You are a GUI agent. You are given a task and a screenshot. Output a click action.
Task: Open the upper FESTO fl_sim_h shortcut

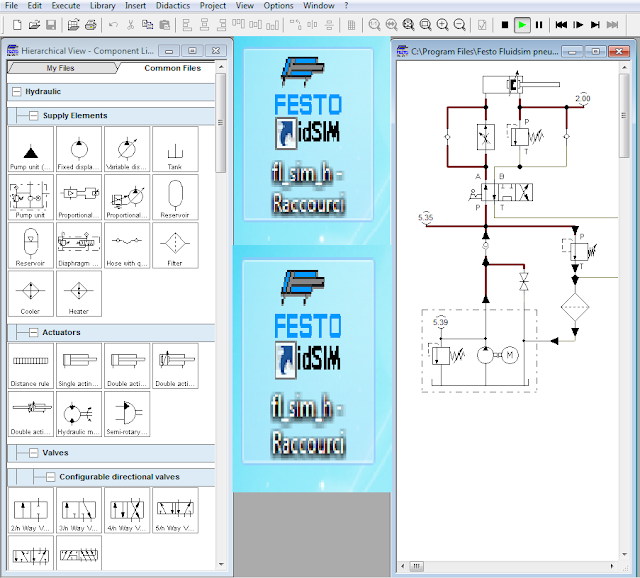pyautogui.click(x=308, y=135)
